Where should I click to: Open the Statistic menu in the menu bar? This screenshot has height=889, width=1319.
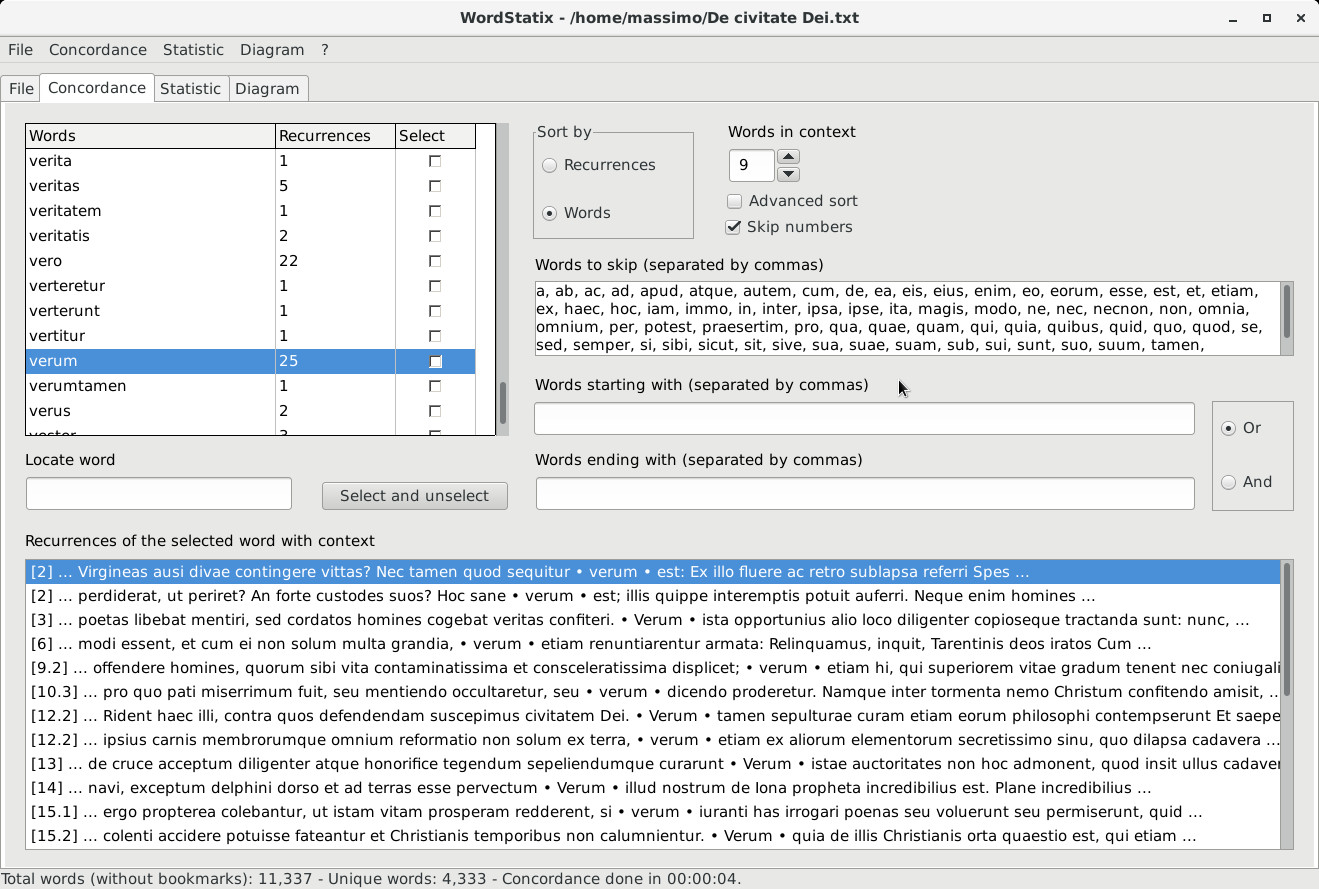[x=193, y=50]
